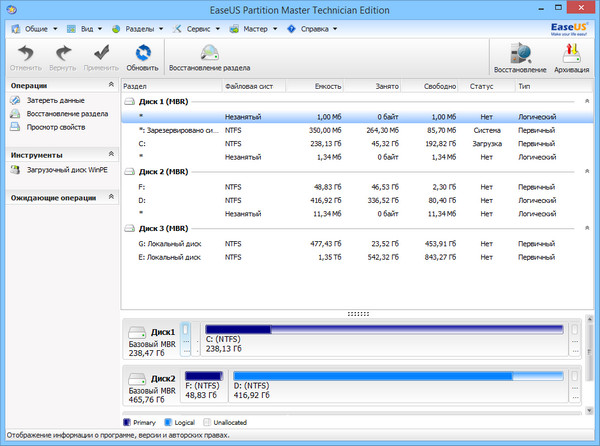Open View properties (Просмотр свойств) in sidebar

(x=55, y=127)
